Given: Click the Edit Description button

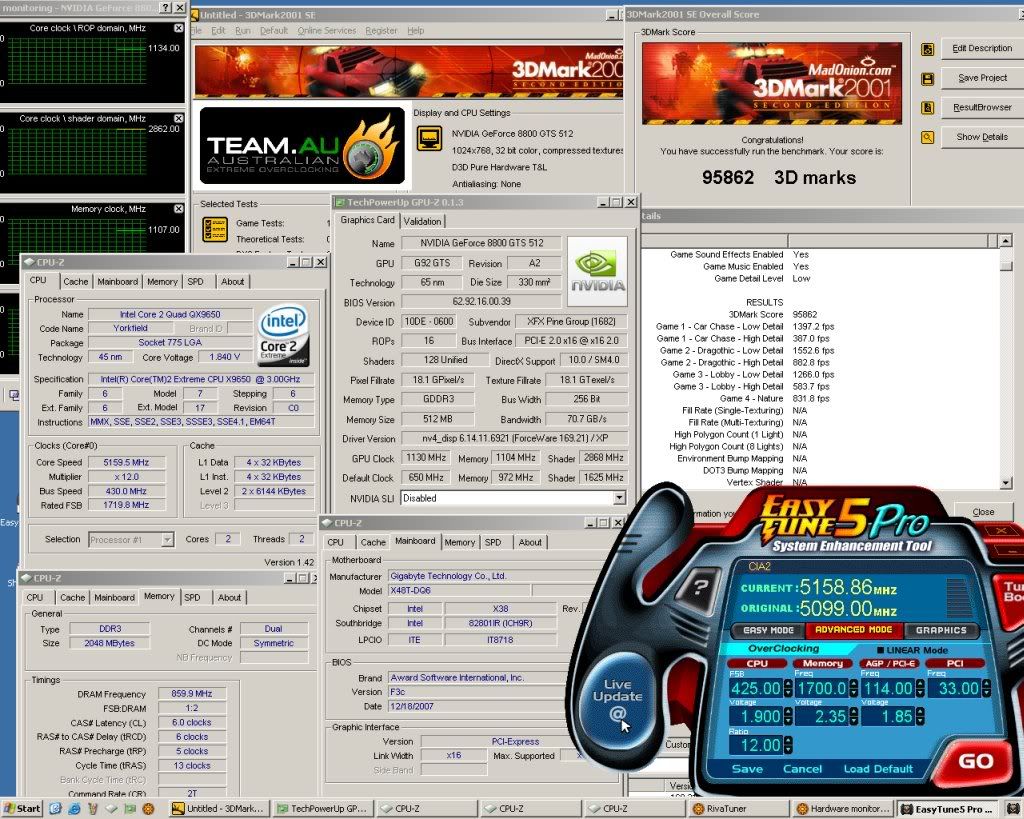Looking at the screenshot, I should coord(982,48).
